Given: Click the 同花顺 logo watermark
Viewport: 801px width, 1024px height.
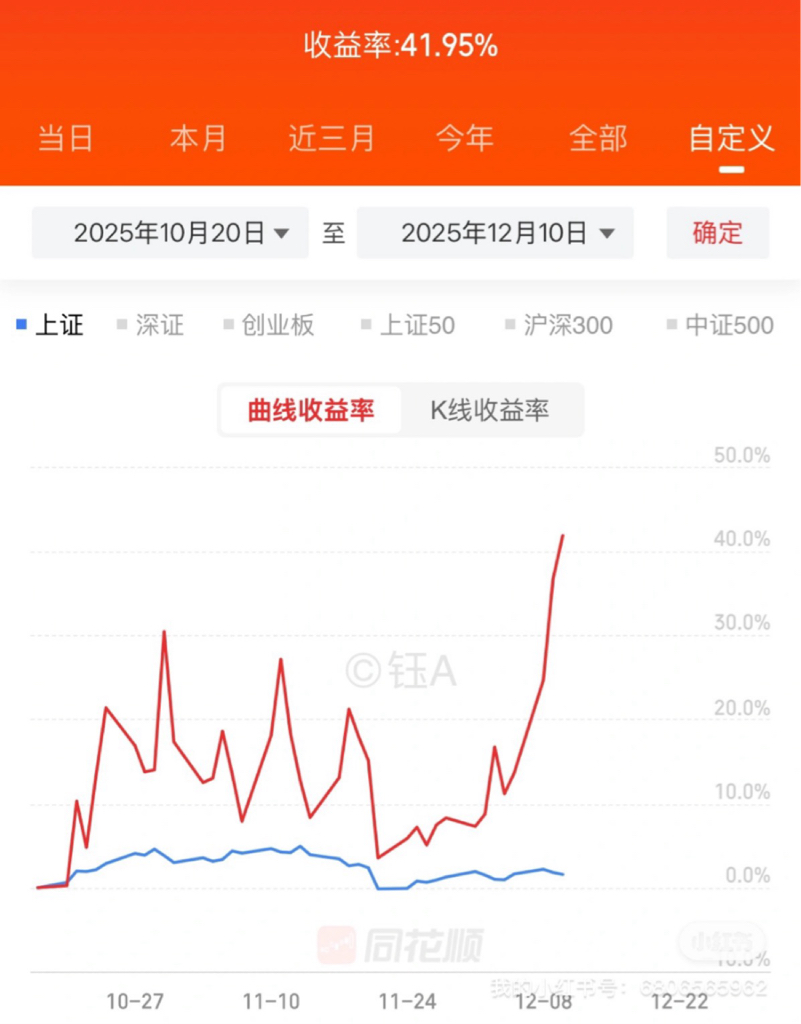Looking at the screenshot, I should coord(400,945).
